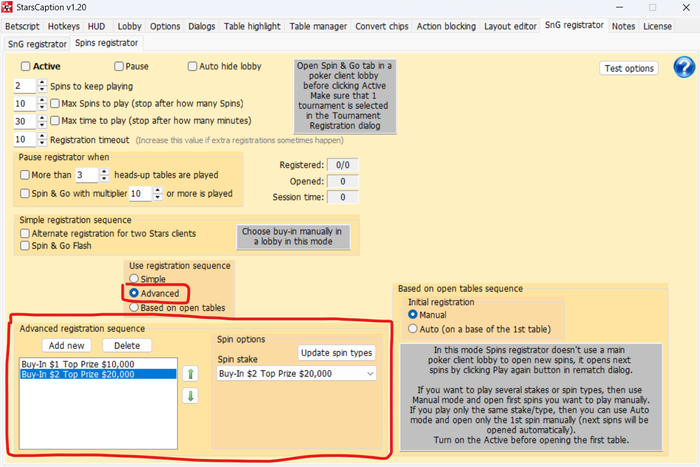Check Alternate registration for two Stars clients
The image size is (700, 467).
pos(25,234)
